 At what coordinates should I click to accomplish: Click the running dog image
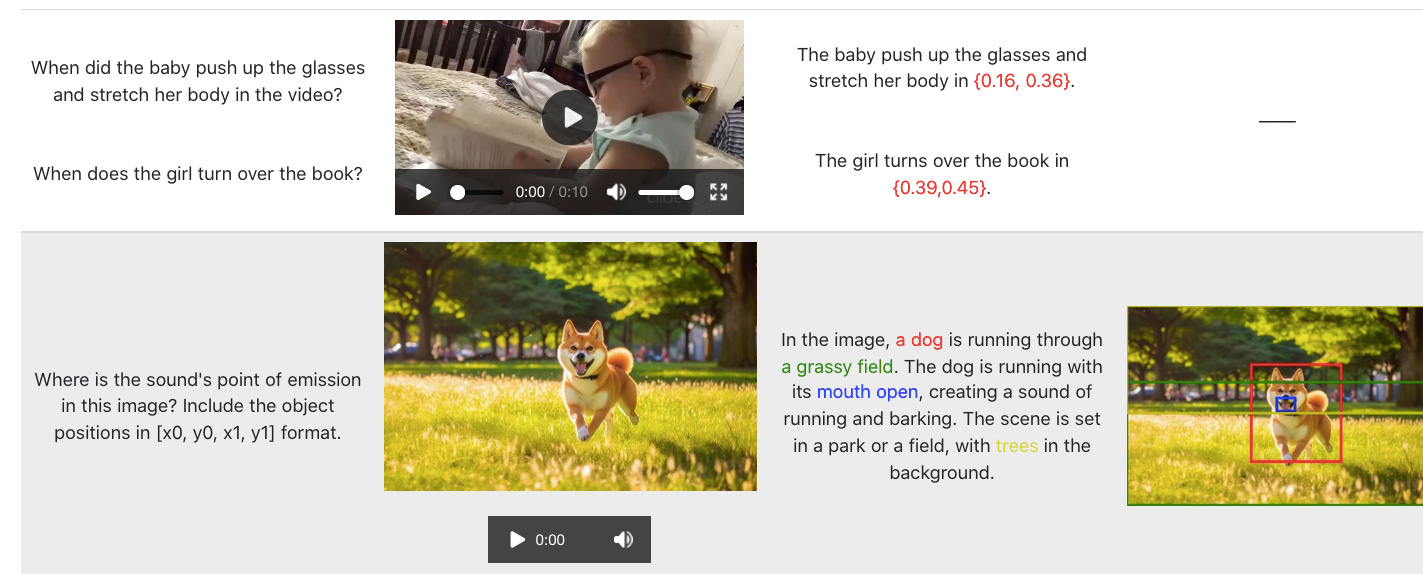coord(570,366)
